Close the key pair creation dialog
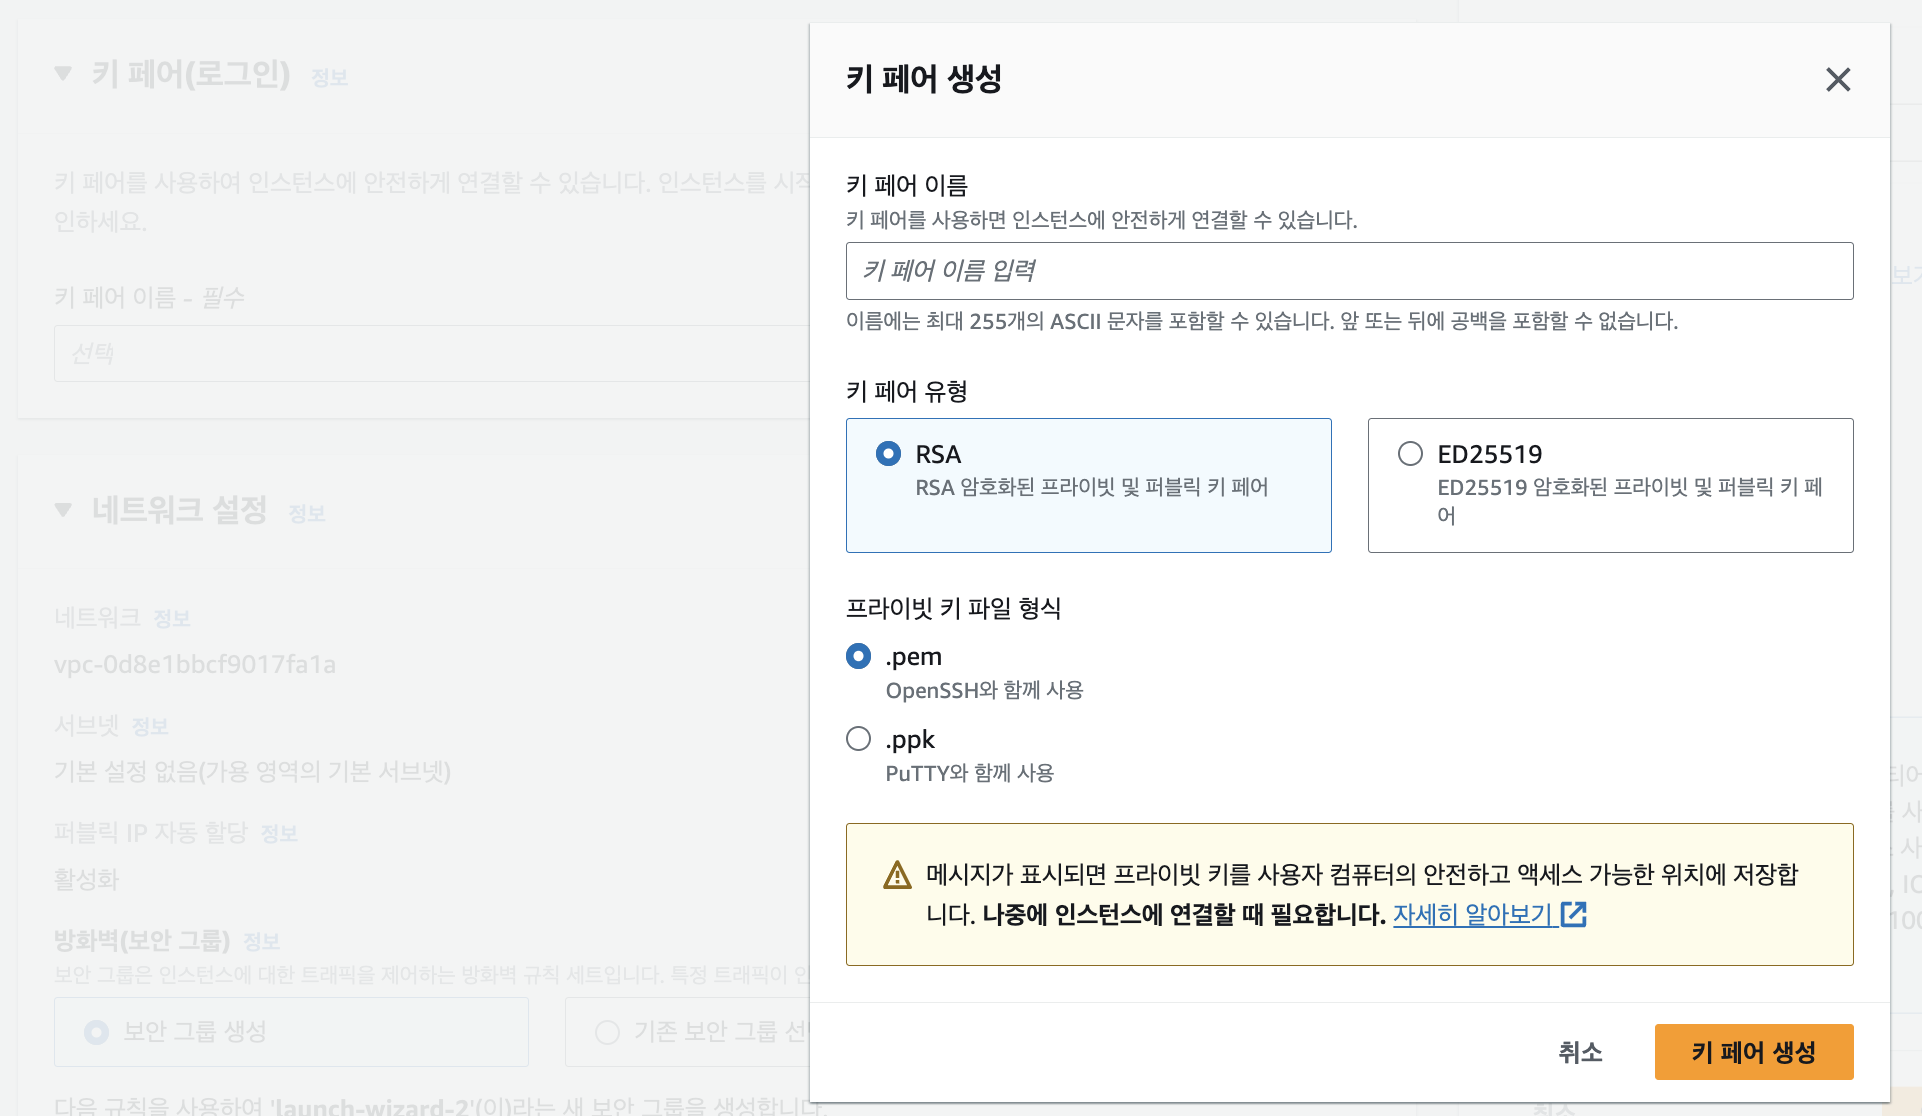1922x1116 pixels. click(x=1837, y=79)
